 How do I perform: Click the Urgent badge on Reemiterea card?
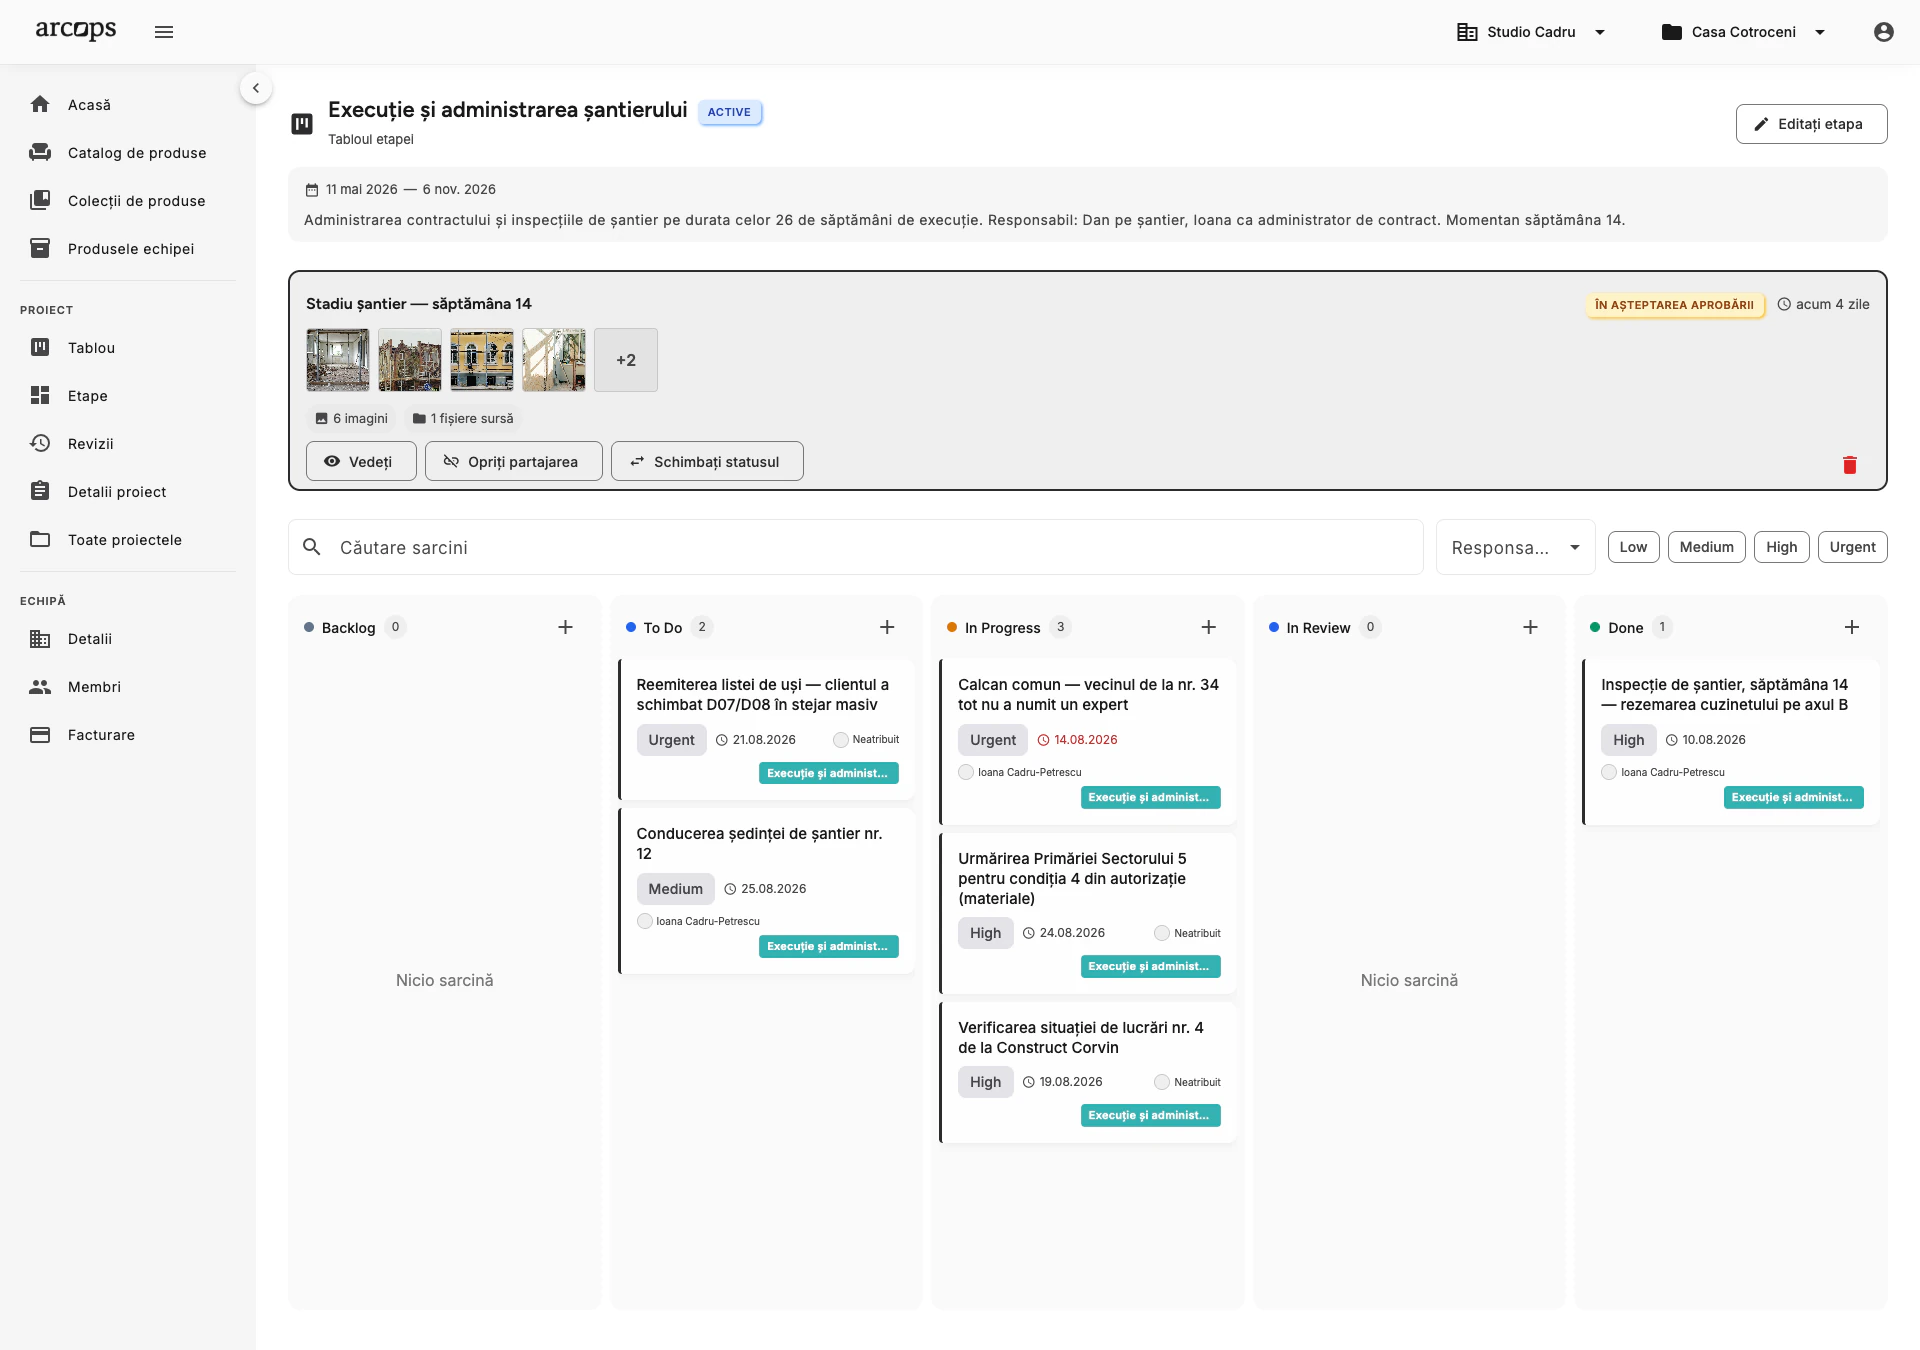[671, 740]
